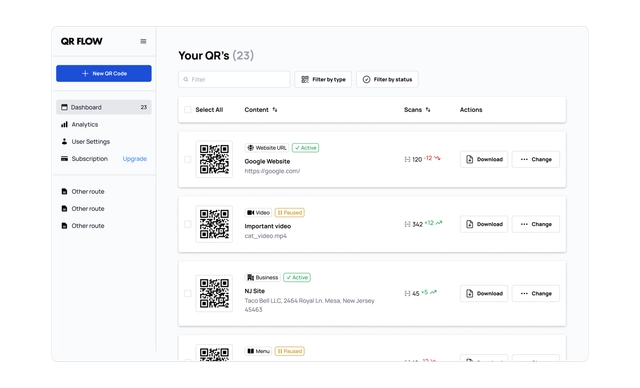Image resolution: width=640 pixels, height=388 pixels.
Task: Open the second Other route item
Action: [83, 208]
